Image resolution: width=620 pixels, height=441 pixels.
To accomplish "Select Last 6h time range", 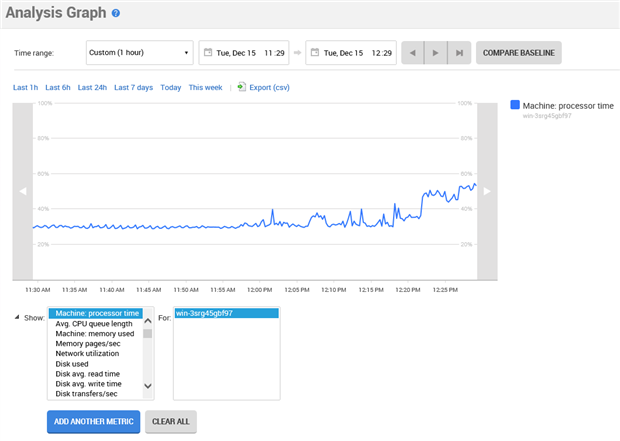I will pos(58,88).
